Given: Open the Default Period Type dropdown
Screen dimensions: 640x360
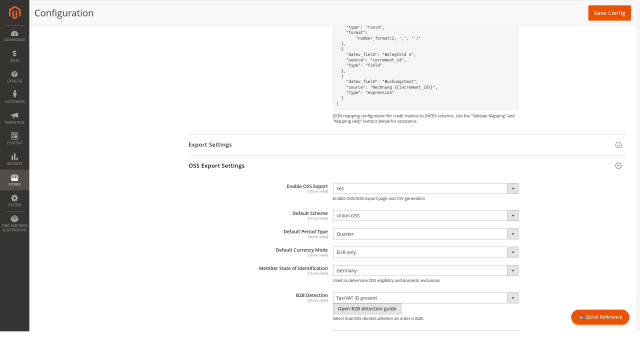Looking at the screenshot, I should tap(426, 234).
